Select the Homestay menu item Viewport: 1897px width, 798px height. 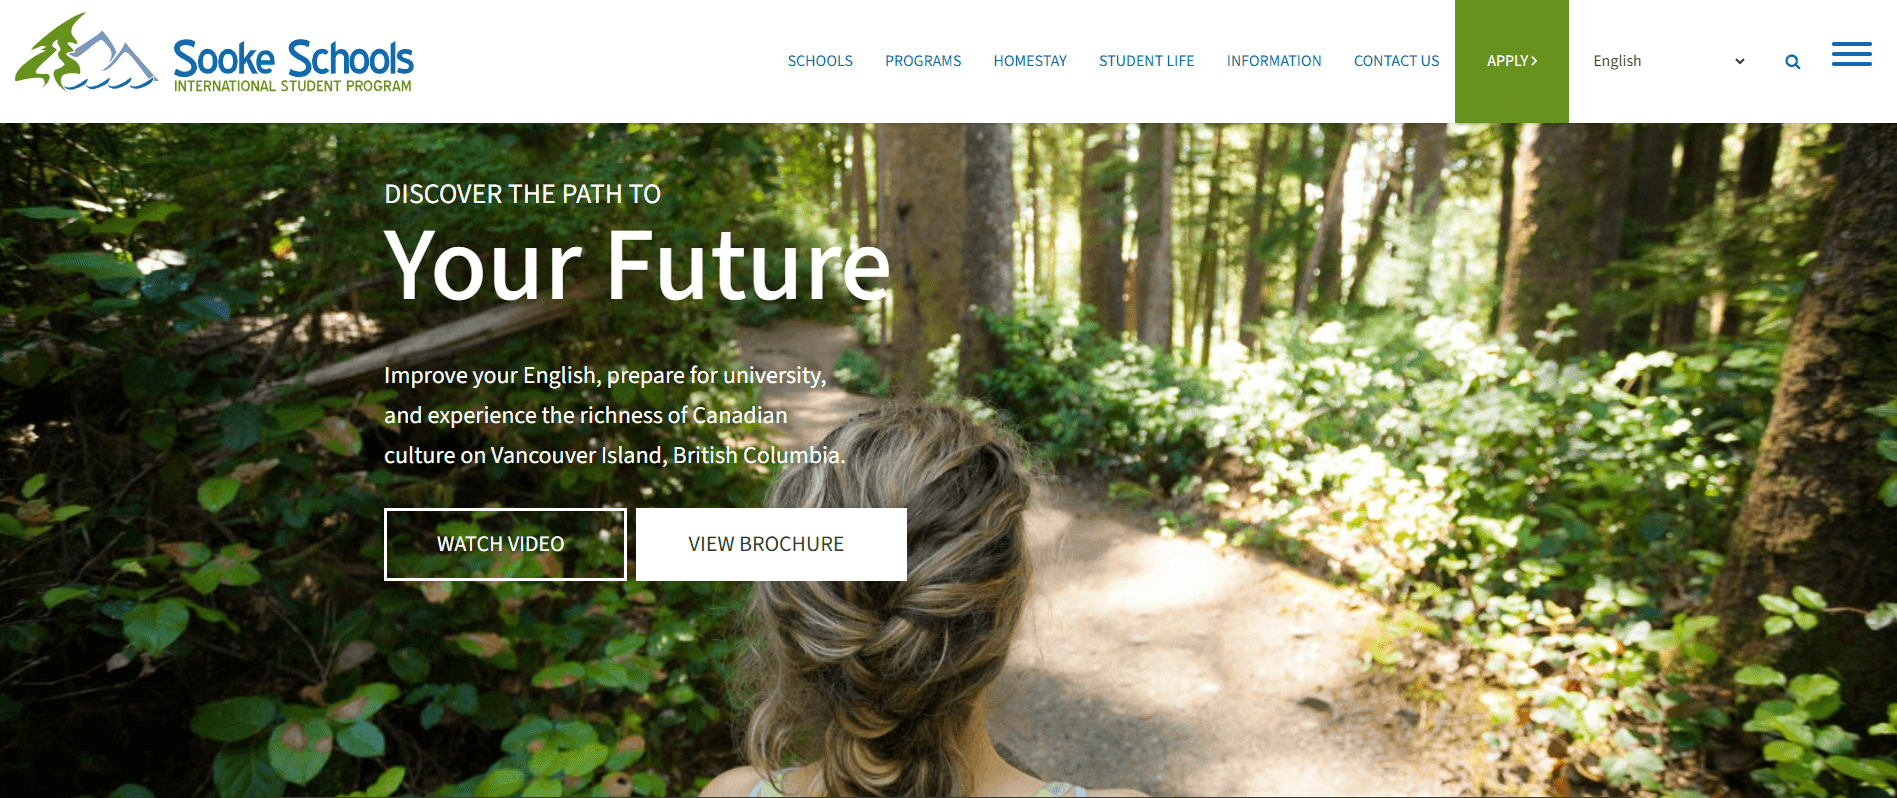pyautogui.click(x=1030, y=61)
